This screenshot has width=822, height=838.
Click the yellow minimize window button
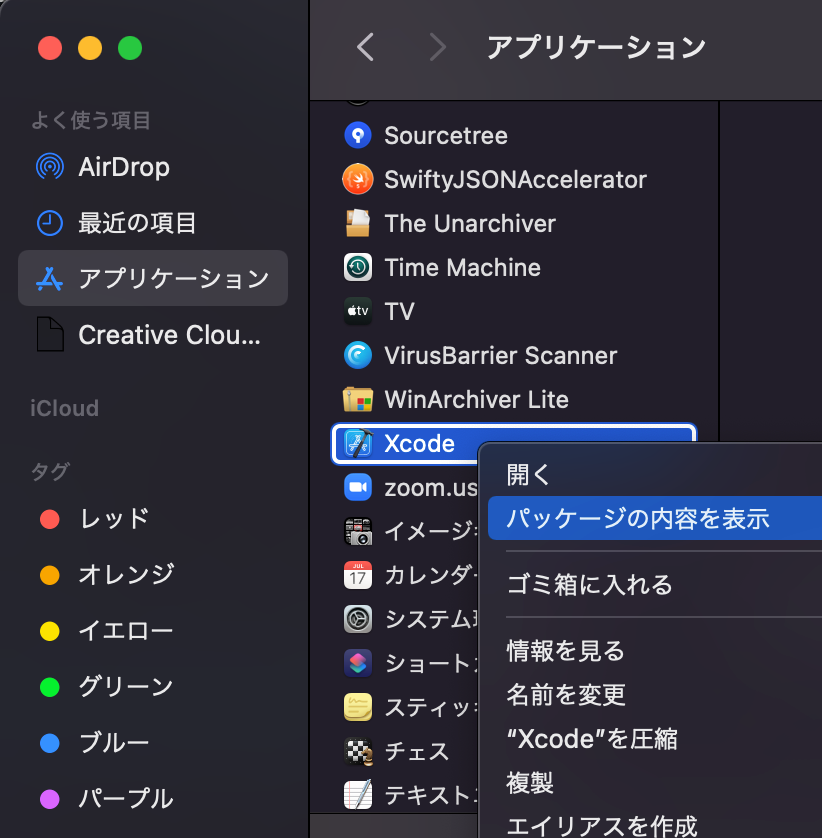click(x=90, y=48)
